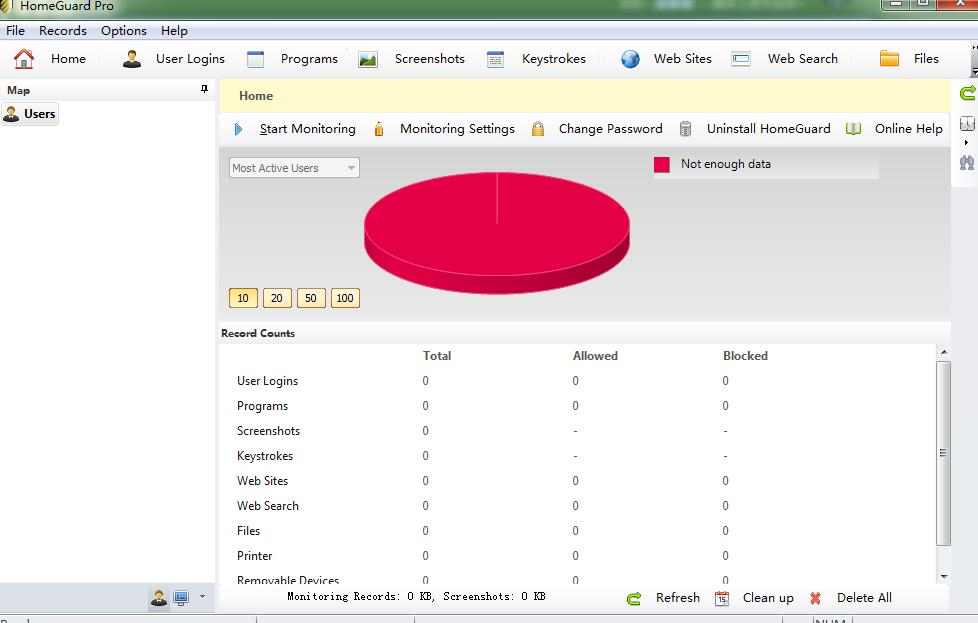Expand the small arrow on right sidebar
The image size is (978, 623).
[966, 143]
